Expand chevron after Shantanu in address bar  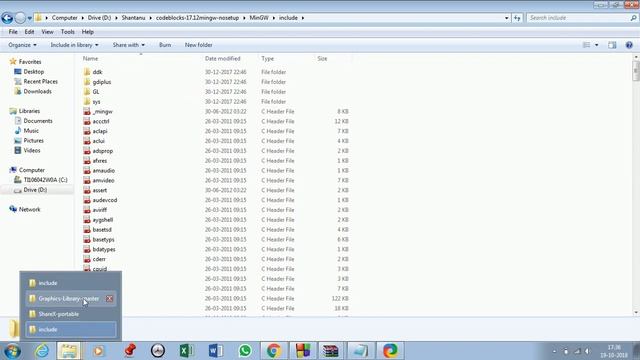tap(151, 18)
